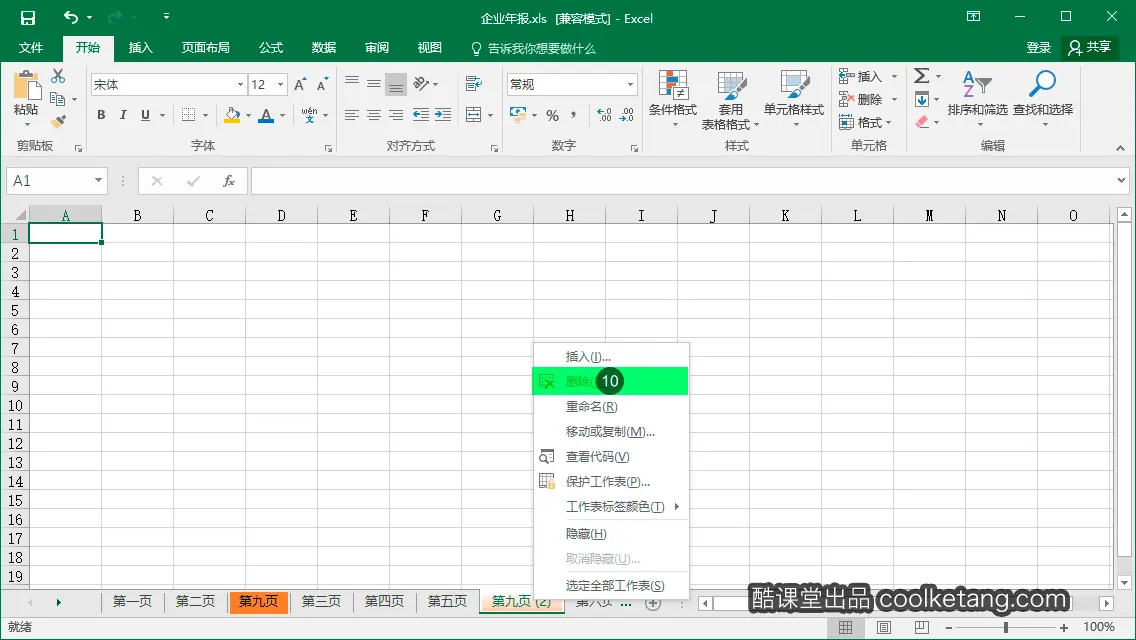1136x640 pixels.
Task: Click the Fill down arrow icon
Action: [922, 99]
